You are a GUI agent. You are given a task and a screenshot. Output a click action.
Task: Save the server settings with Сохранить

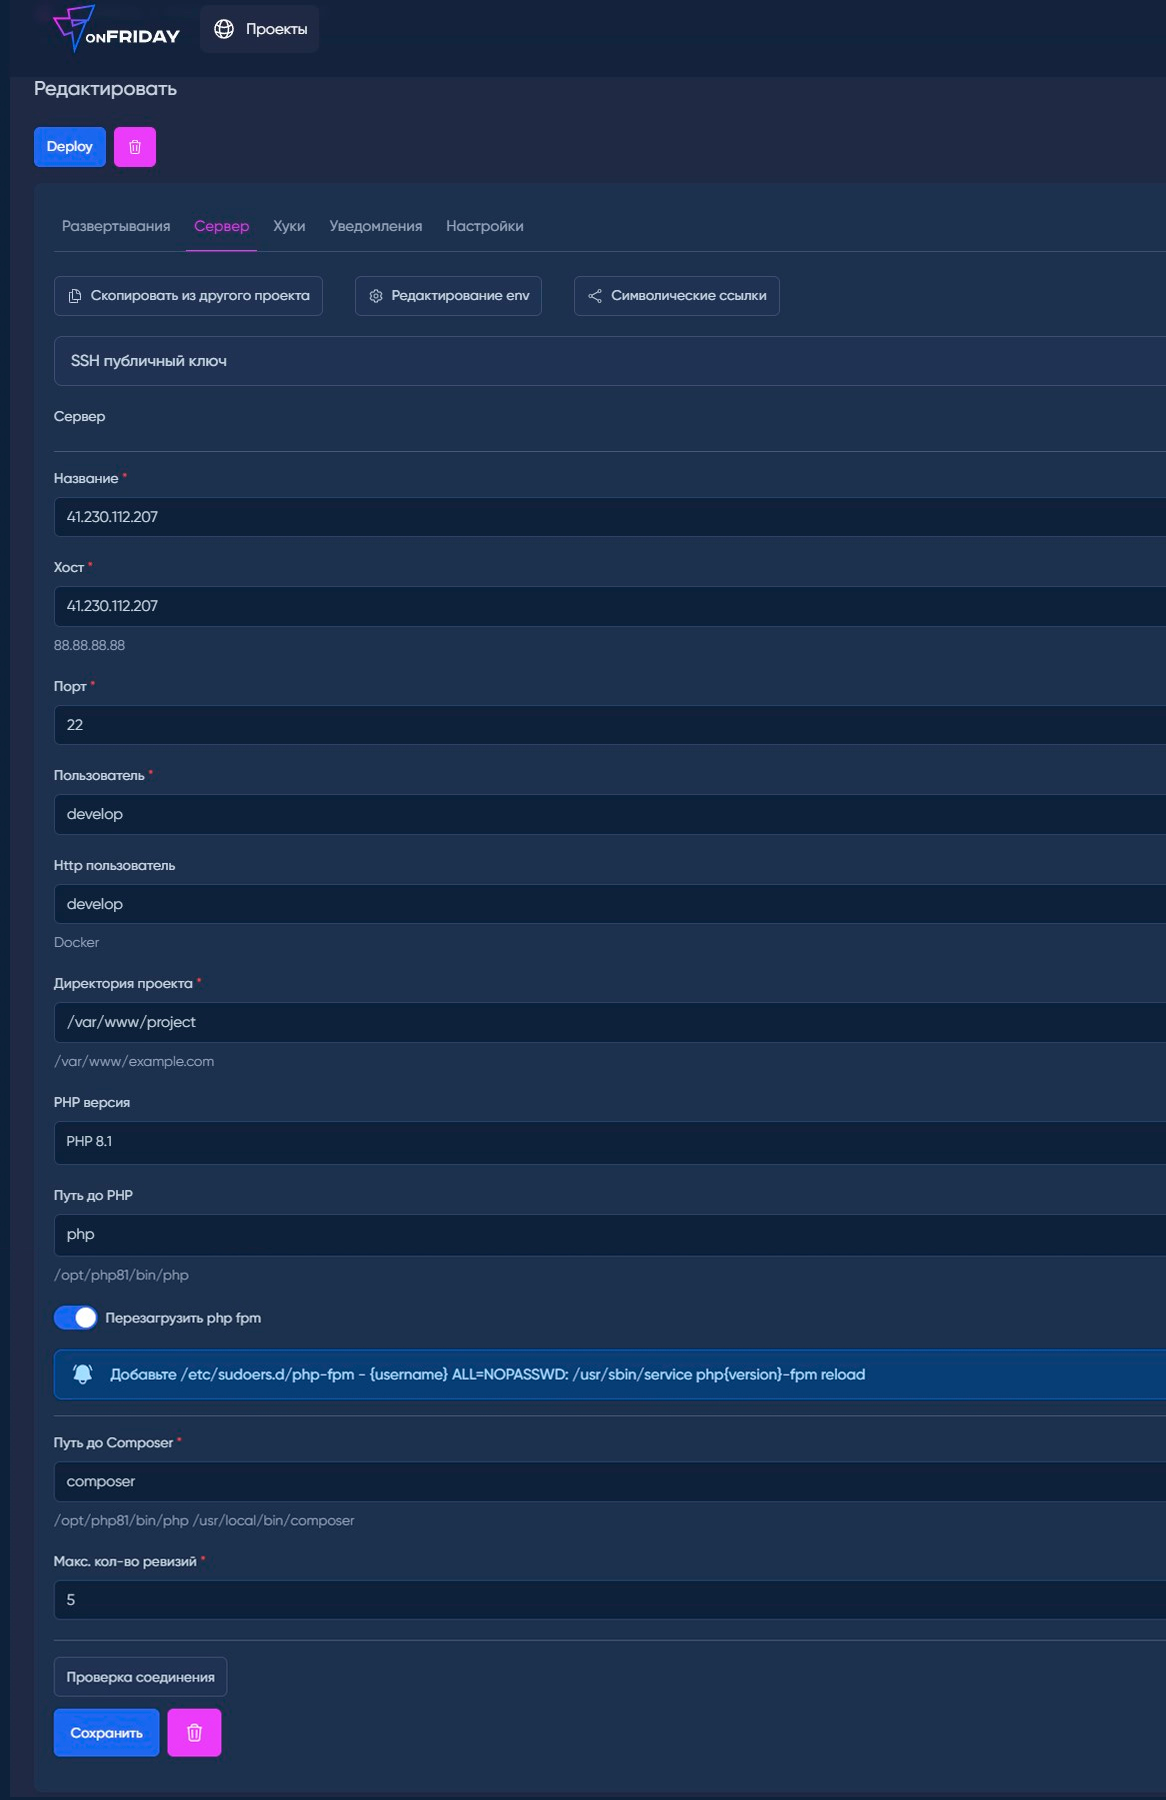tap(106, 1733)
